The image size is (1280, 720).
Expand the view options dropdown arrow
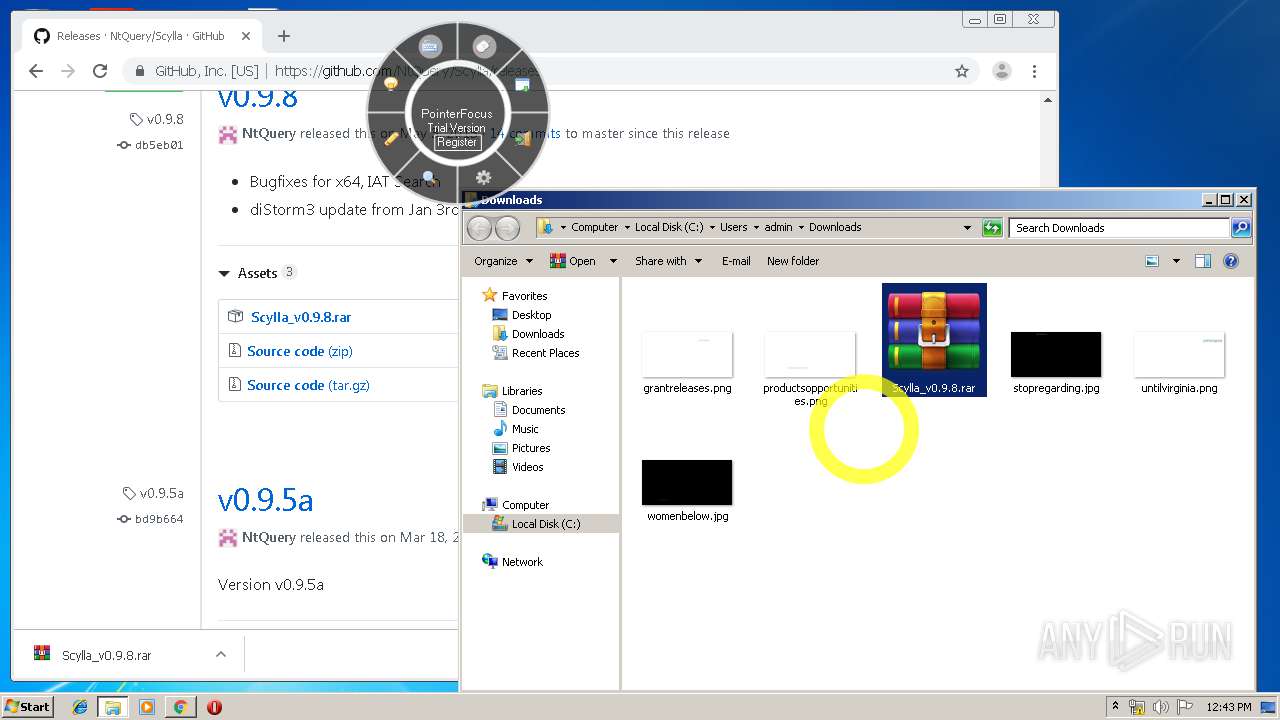point(1176,261)
